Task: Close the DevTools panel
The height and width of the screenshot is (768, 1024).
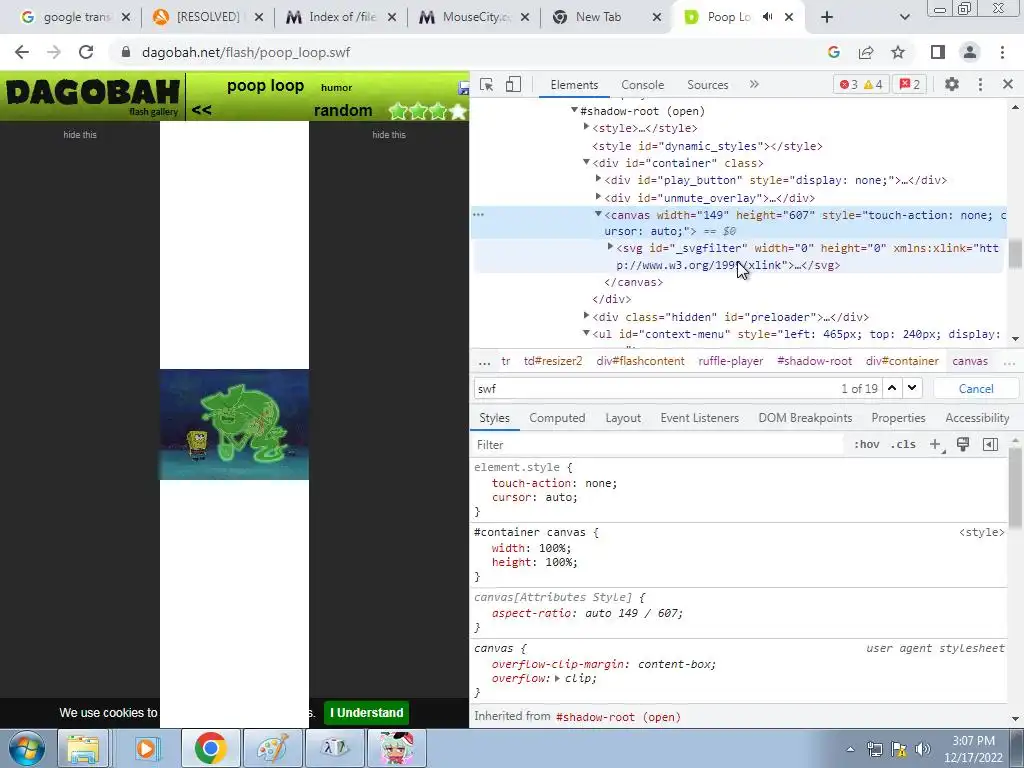Action: [x=1008, y=84]
